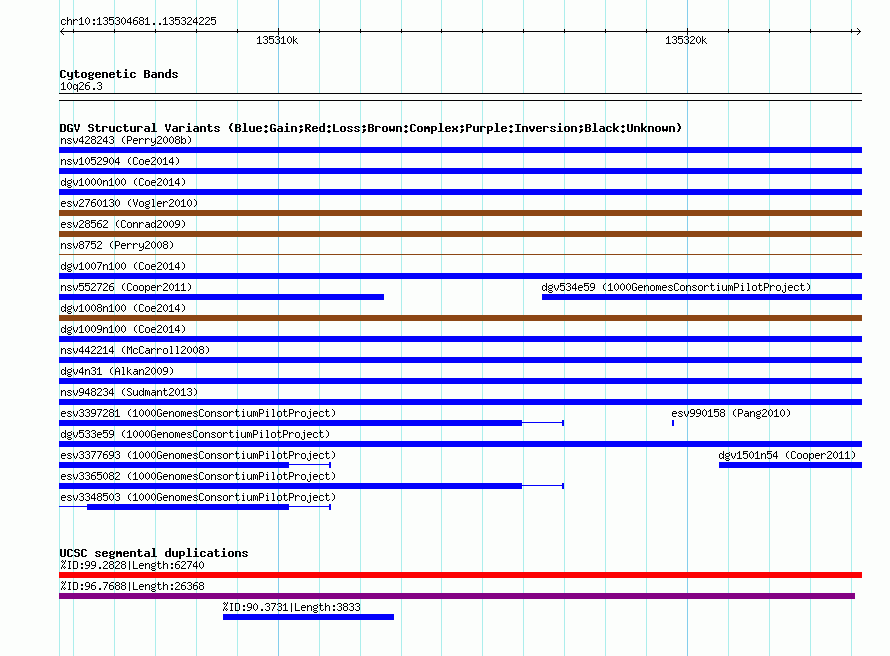Select variant dgv1000n100 (Coe2014) label

tap(123, 182)
